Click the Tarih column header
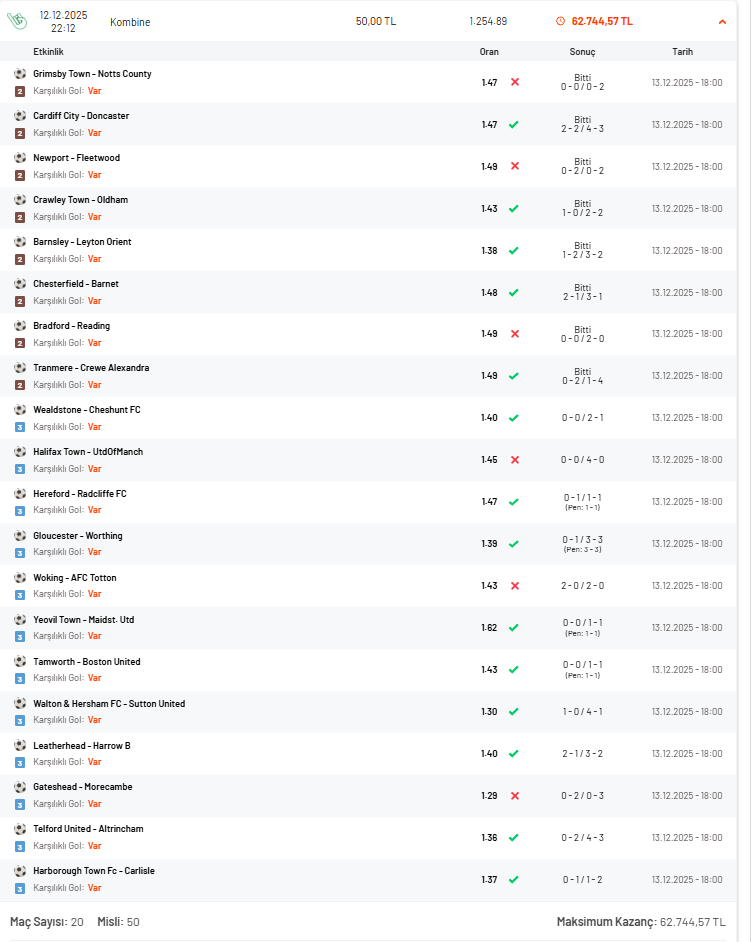751x942 pixels. click(x=683, y=52)
